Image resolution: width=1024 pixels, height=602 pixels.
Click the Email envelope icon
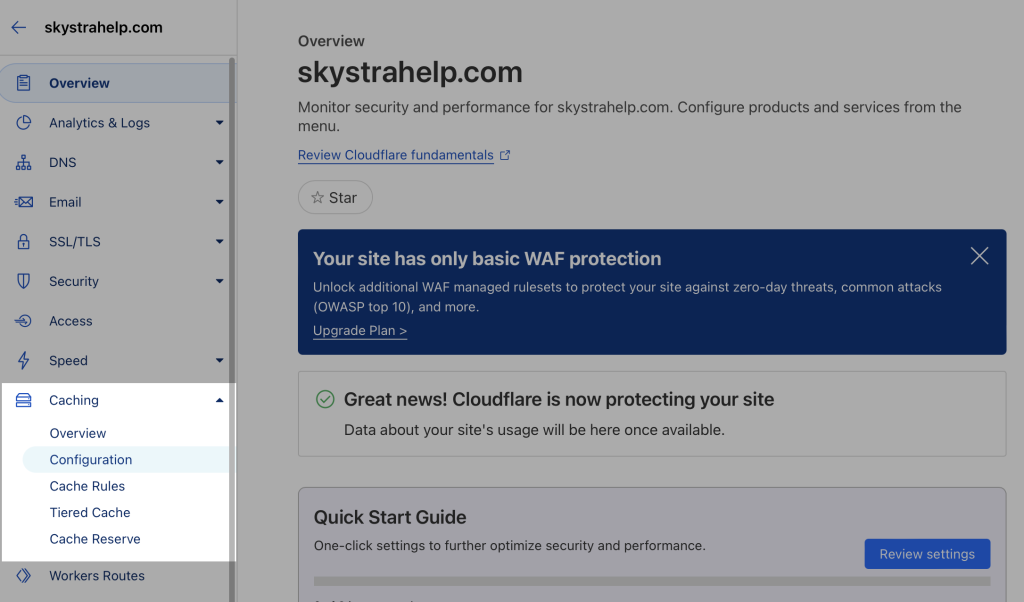24,202
